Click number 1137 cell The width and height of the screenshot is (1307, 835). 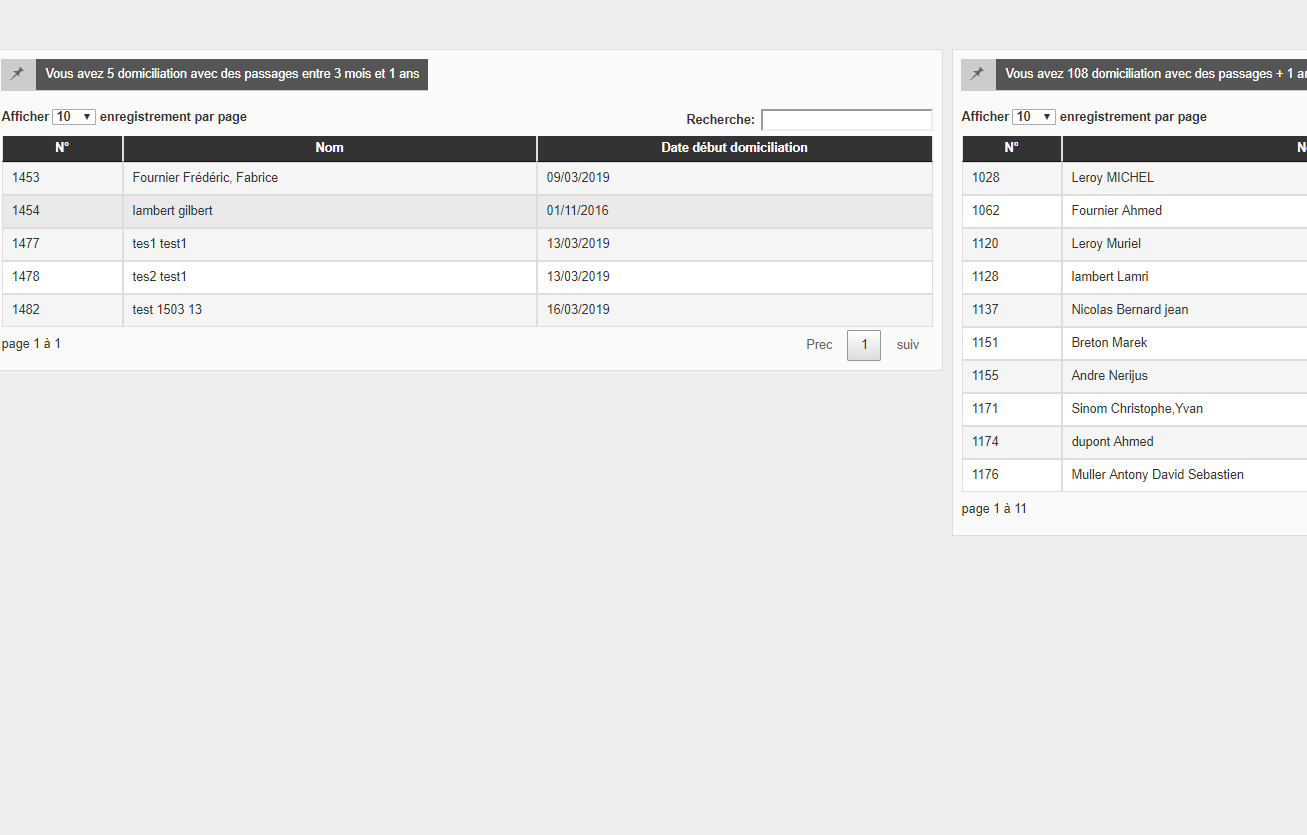coord(1012,310)
